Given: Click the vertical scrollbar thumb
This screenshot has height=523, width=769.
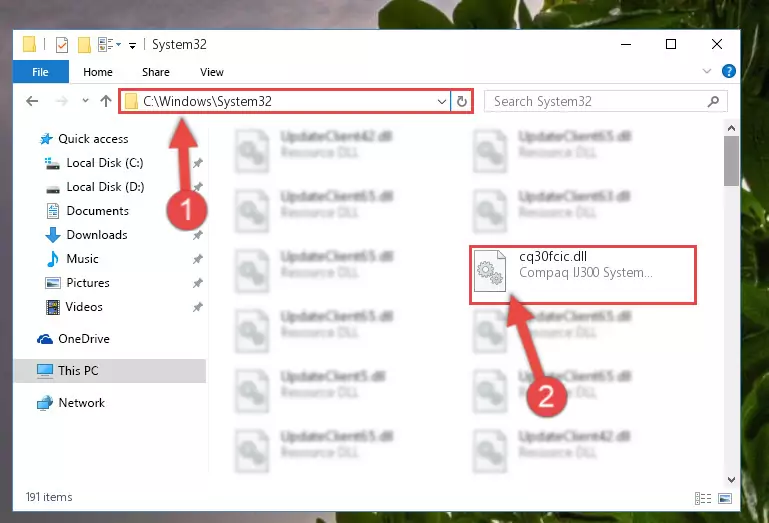Looking at the screenshot, I should 731,161.
